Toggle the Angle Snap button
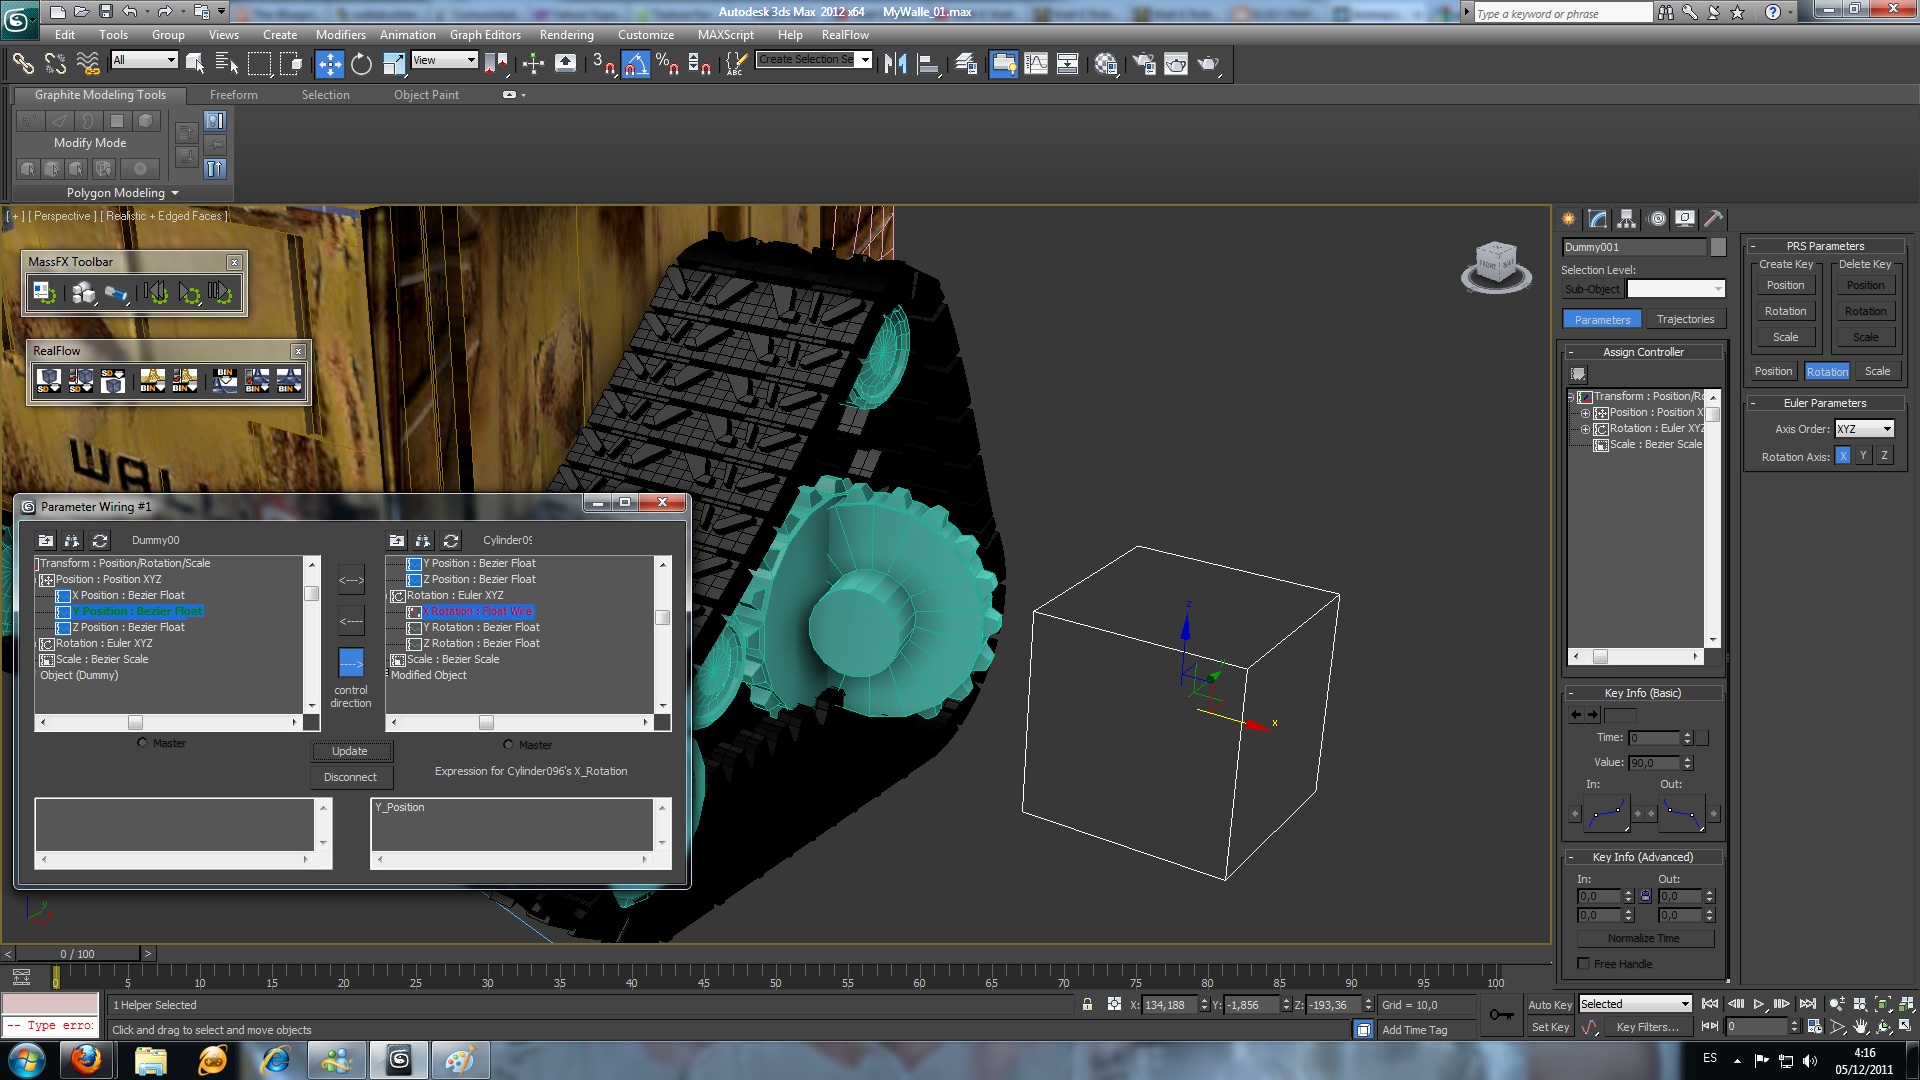1920x1080 pixels. (x=636, y=64)
